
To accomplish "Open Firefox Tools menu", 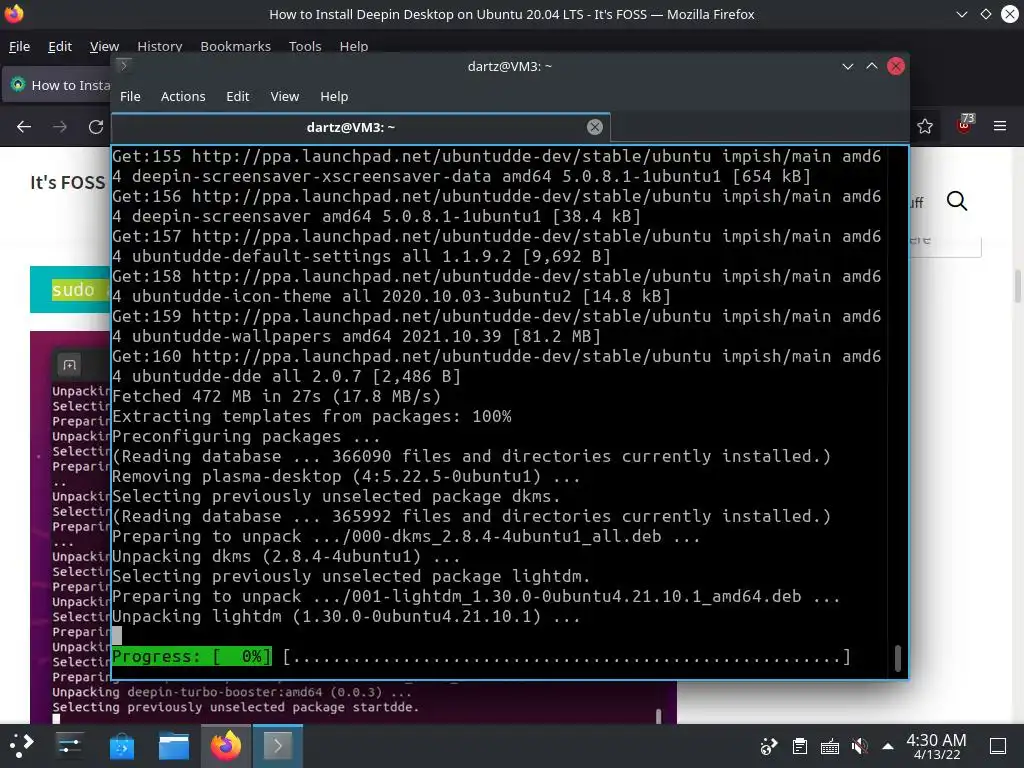I will 305,46.
